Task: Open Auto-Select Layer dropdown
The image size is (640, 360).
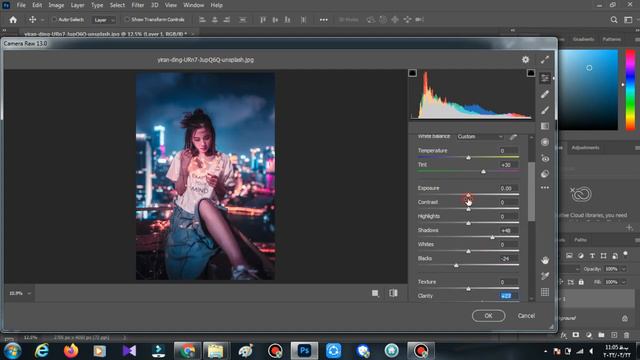Action: (x=103, y=20)
